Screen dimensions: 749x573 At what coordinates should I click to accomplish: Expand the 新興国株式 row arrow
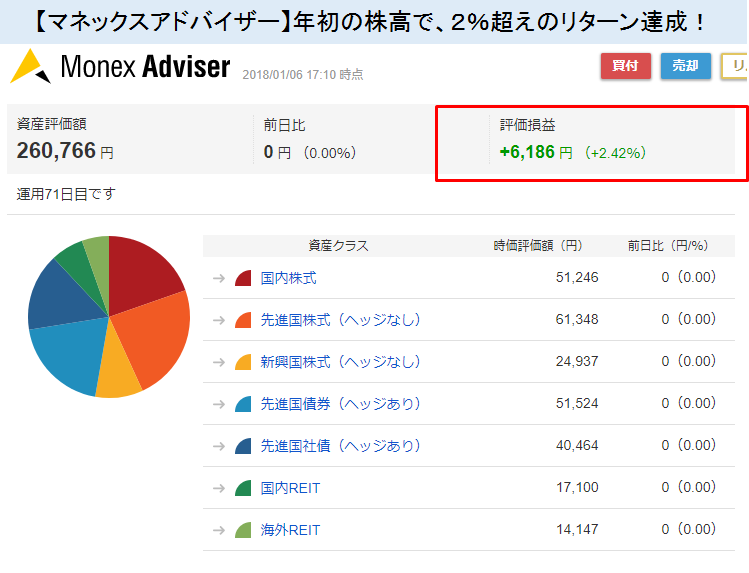pyautogui.click(x=219, y=362)
